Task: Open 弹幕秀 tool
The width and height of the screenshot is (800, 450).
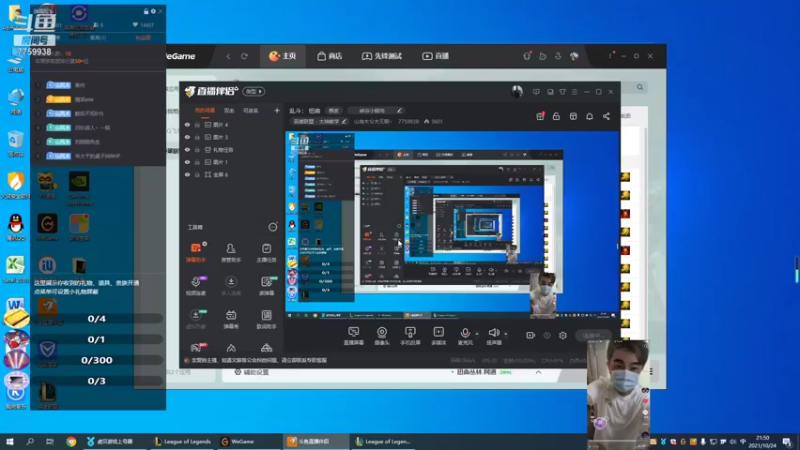Action: [x=231, y=319]
